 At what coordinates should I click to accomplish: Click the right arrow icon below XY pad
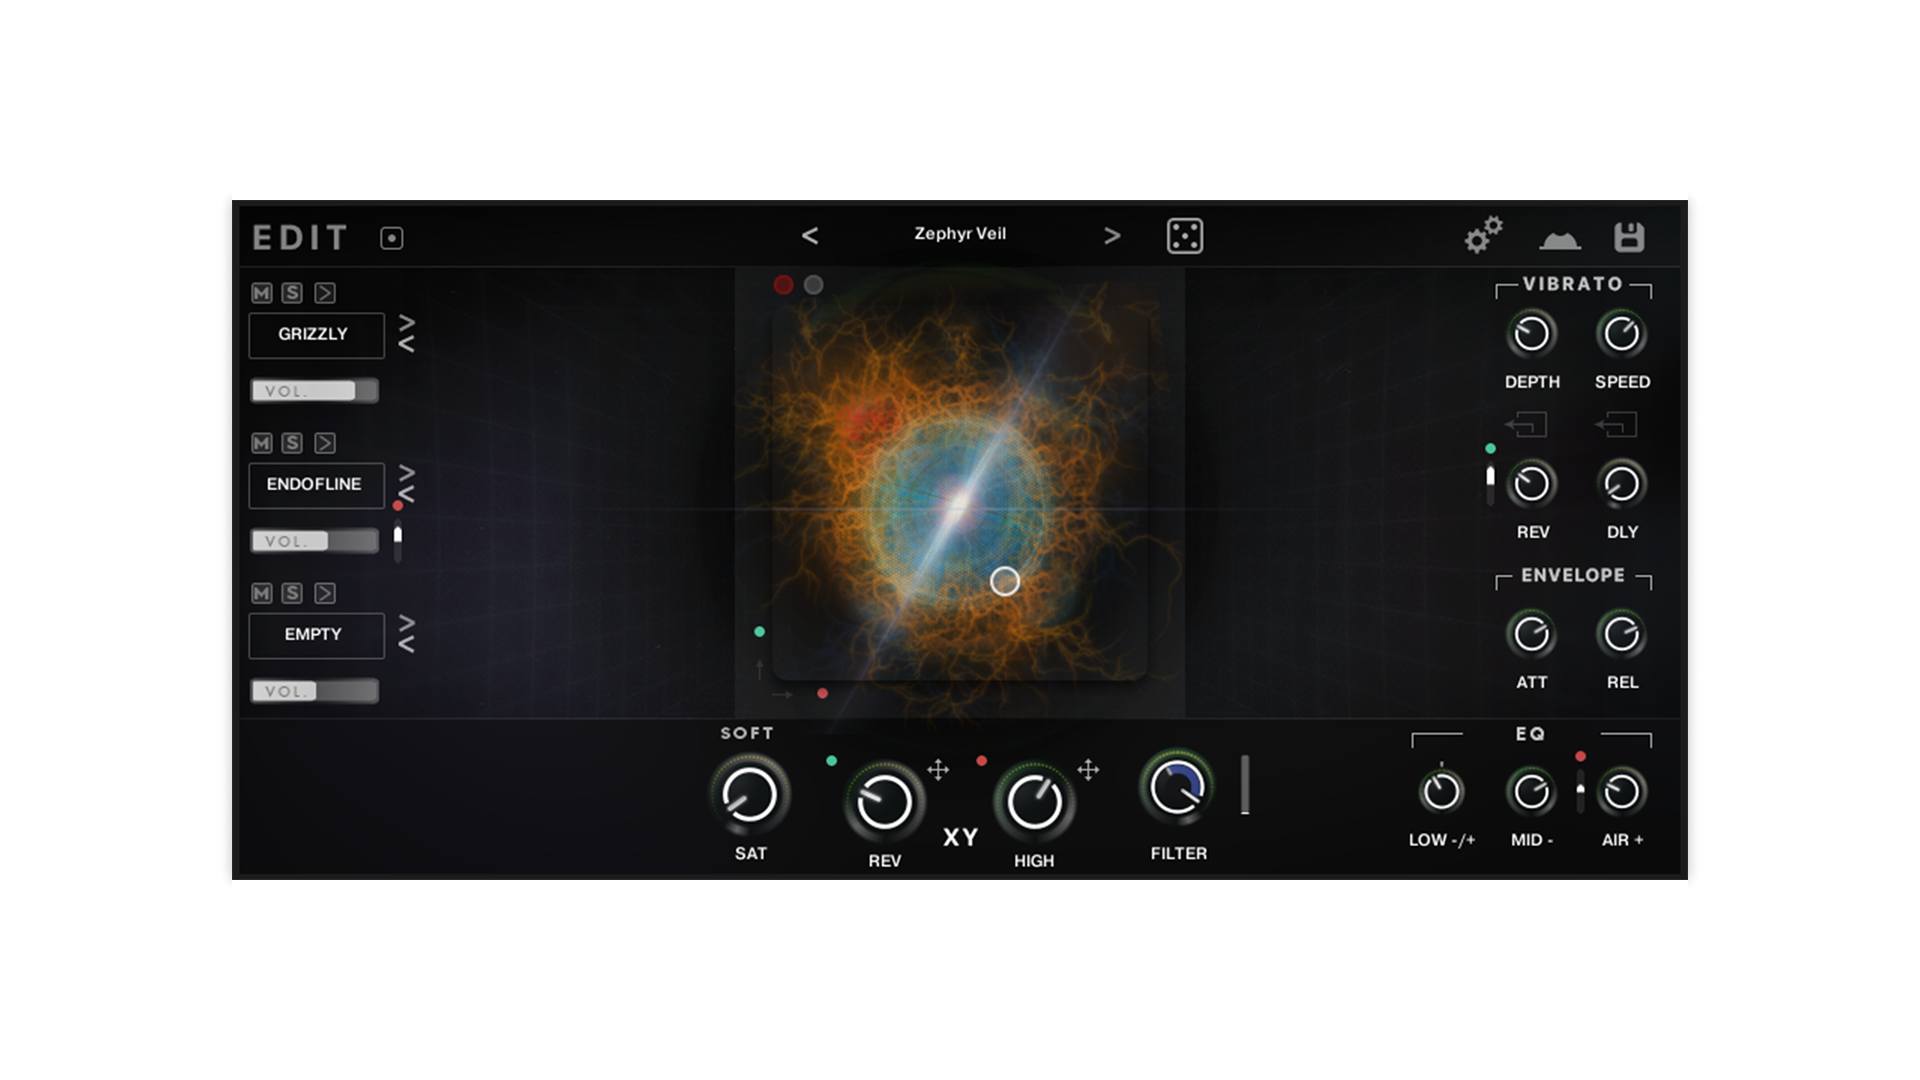783,694
